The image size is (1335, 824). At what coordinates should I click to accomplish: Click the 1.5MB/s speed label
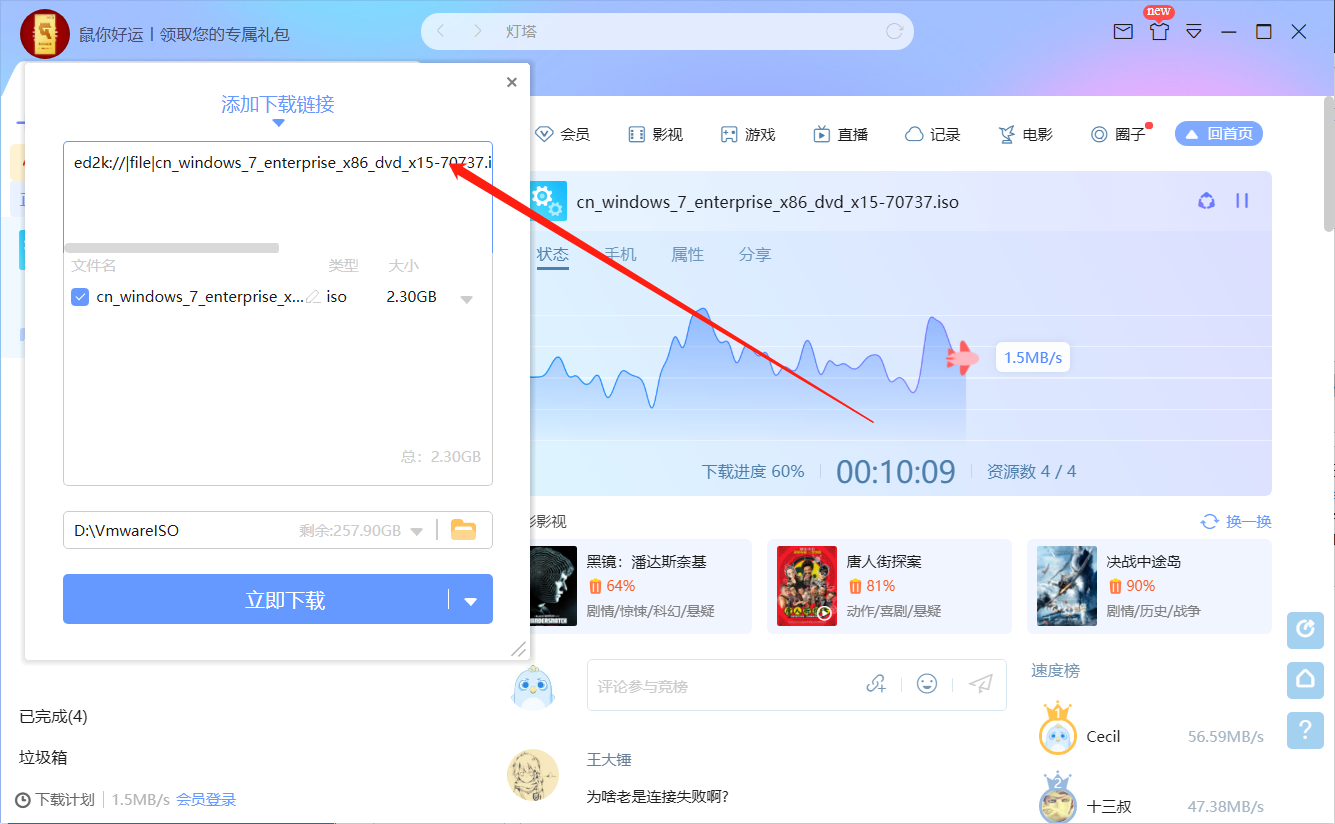[1033, 357]
